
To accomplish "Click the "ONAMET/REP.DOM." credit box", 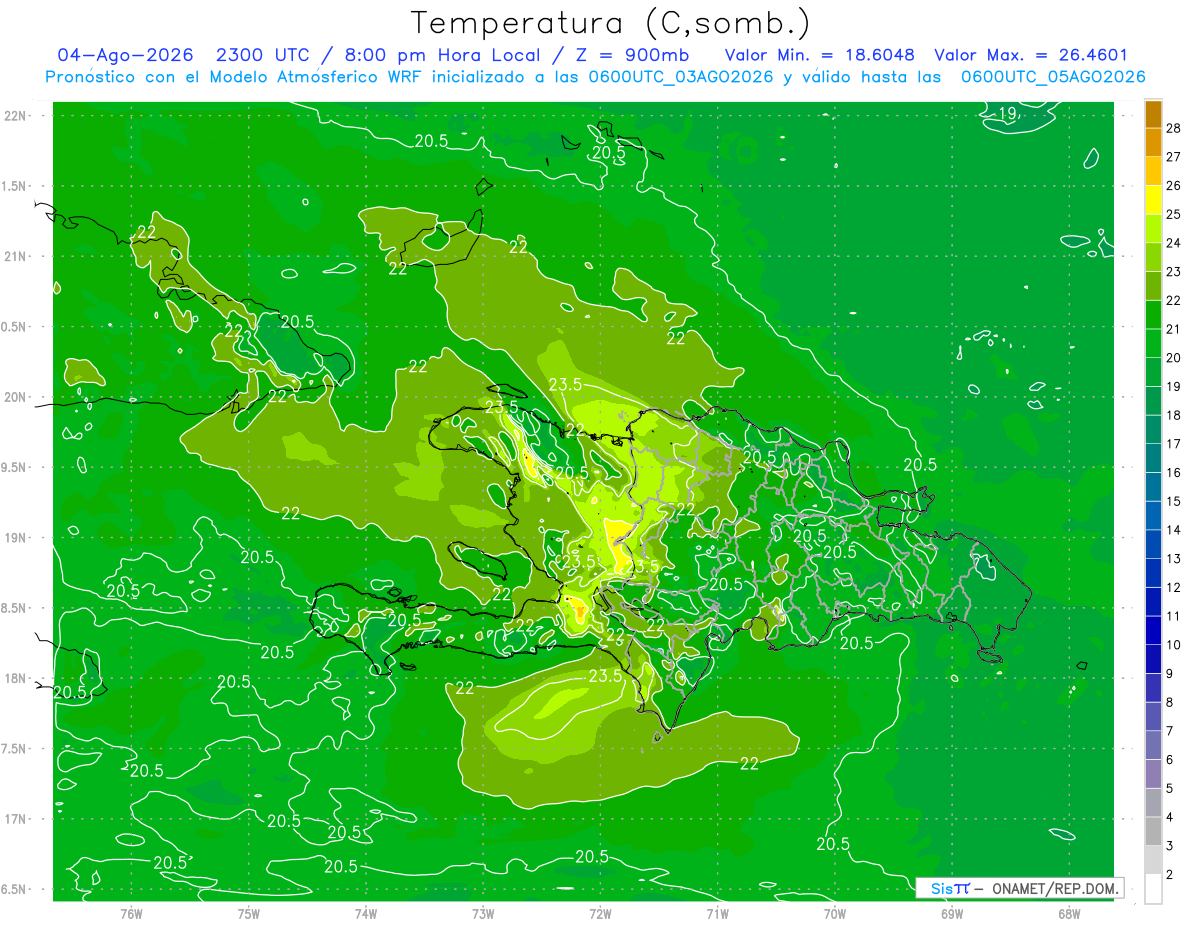I will tap(1019, 888).
